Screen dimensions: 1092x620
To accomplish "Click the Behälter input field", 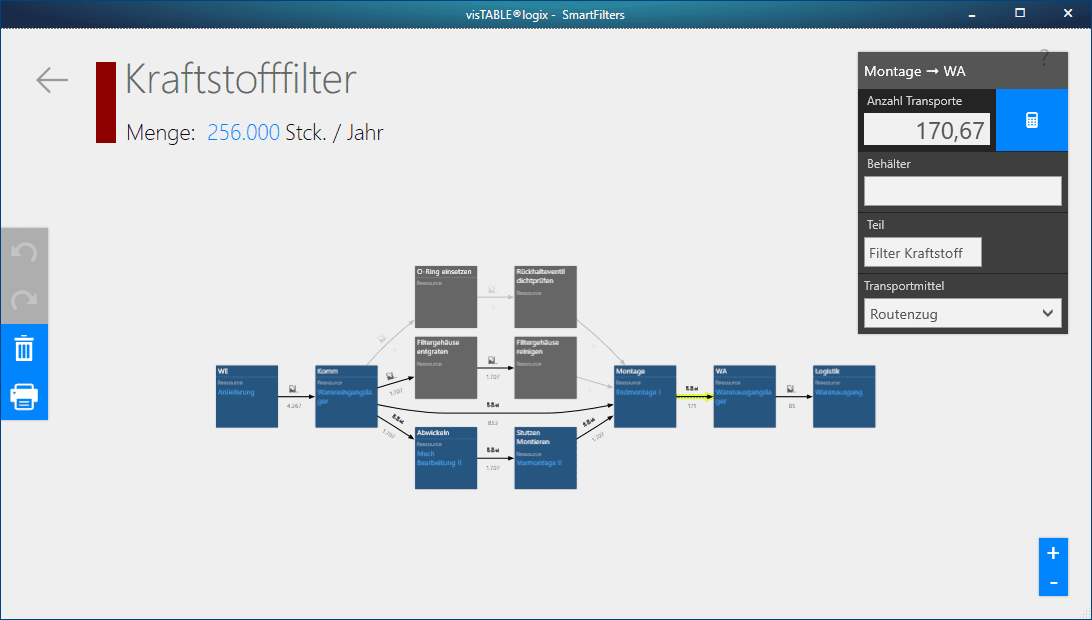I will coord(962,189).
